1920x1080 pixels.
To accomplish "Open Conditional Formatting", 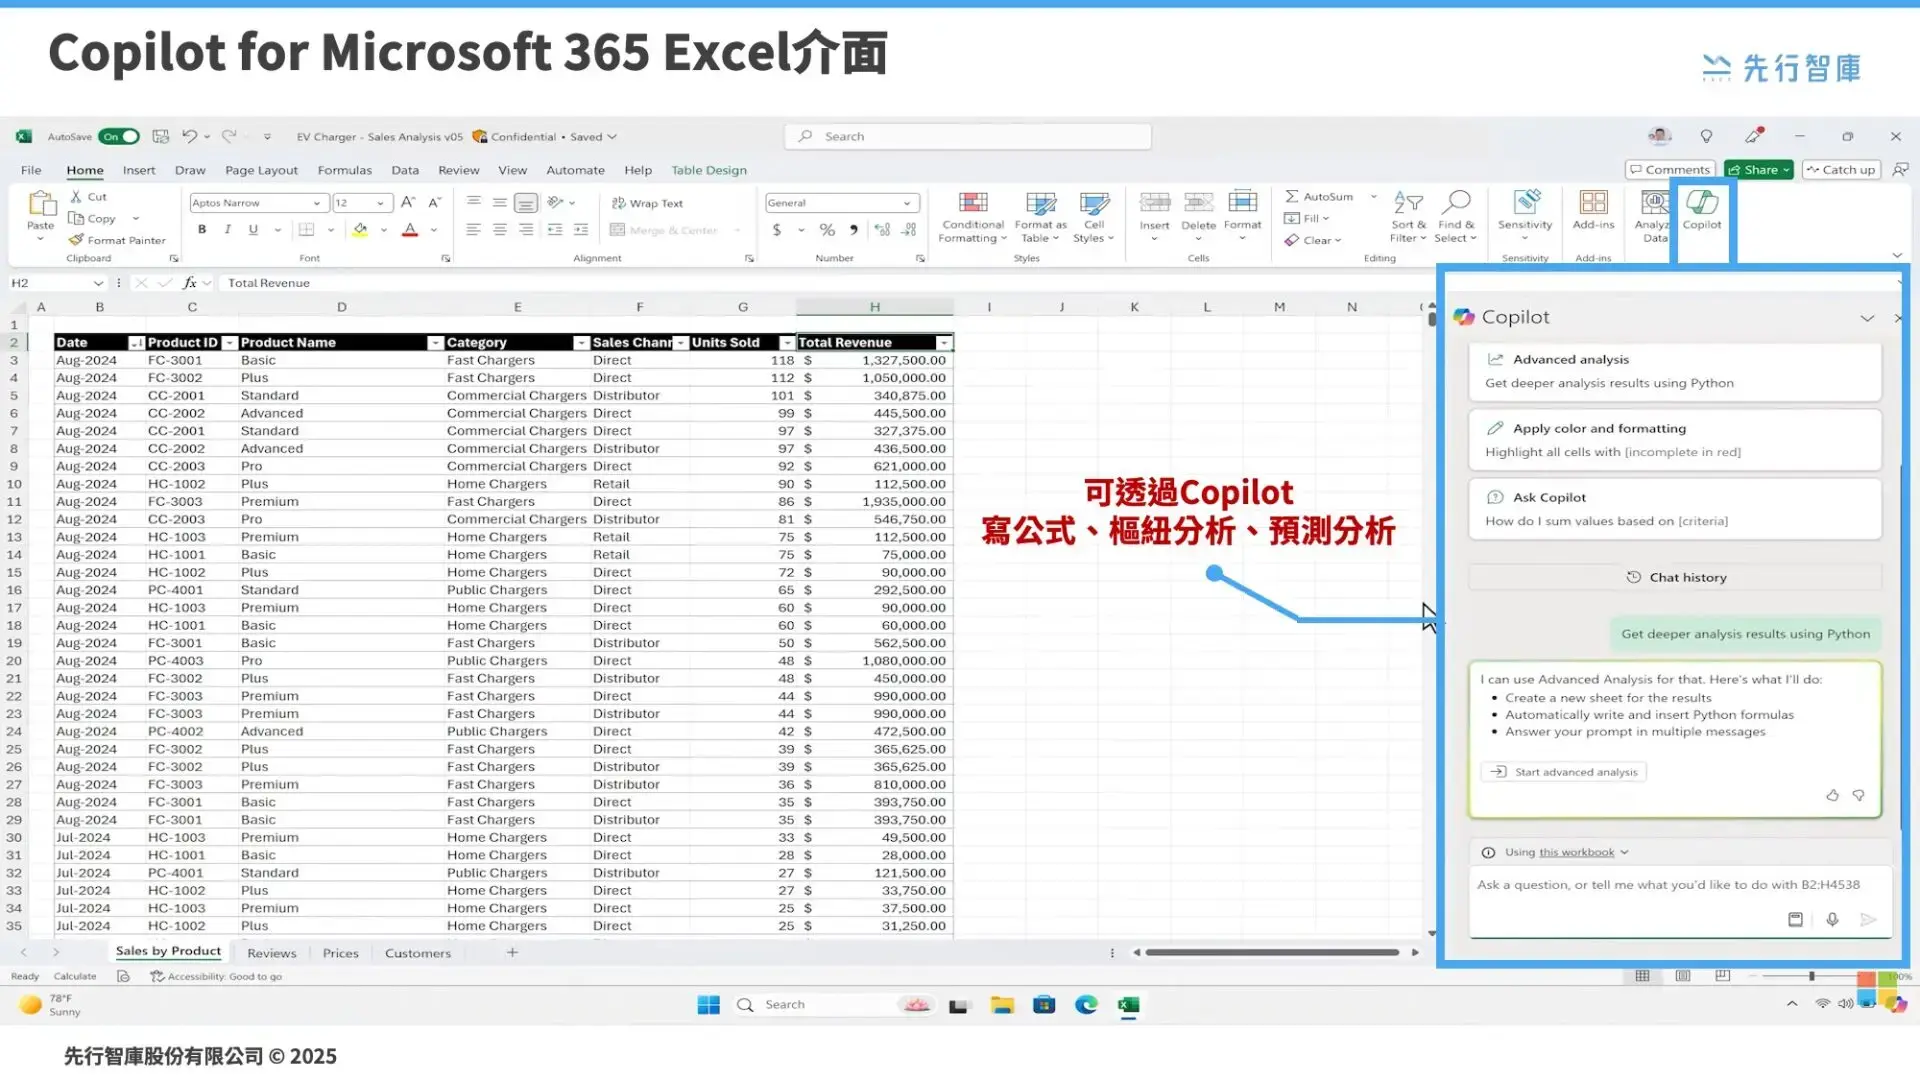I will click(x=972, y=216).
